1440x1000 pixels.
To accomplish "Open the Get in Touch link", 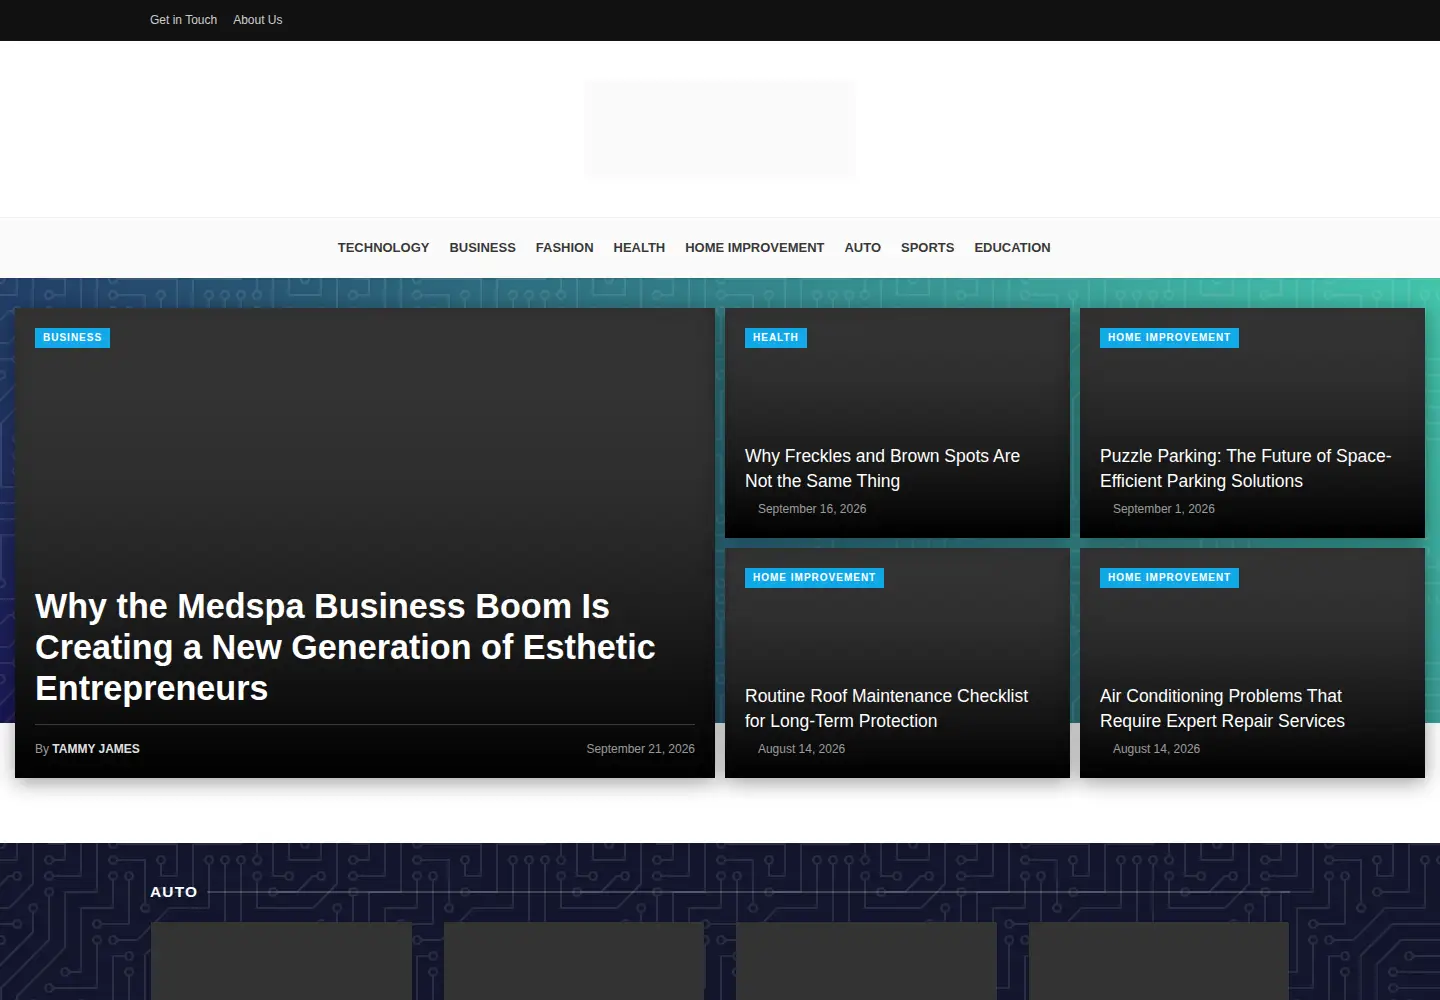I will [183, 20].
